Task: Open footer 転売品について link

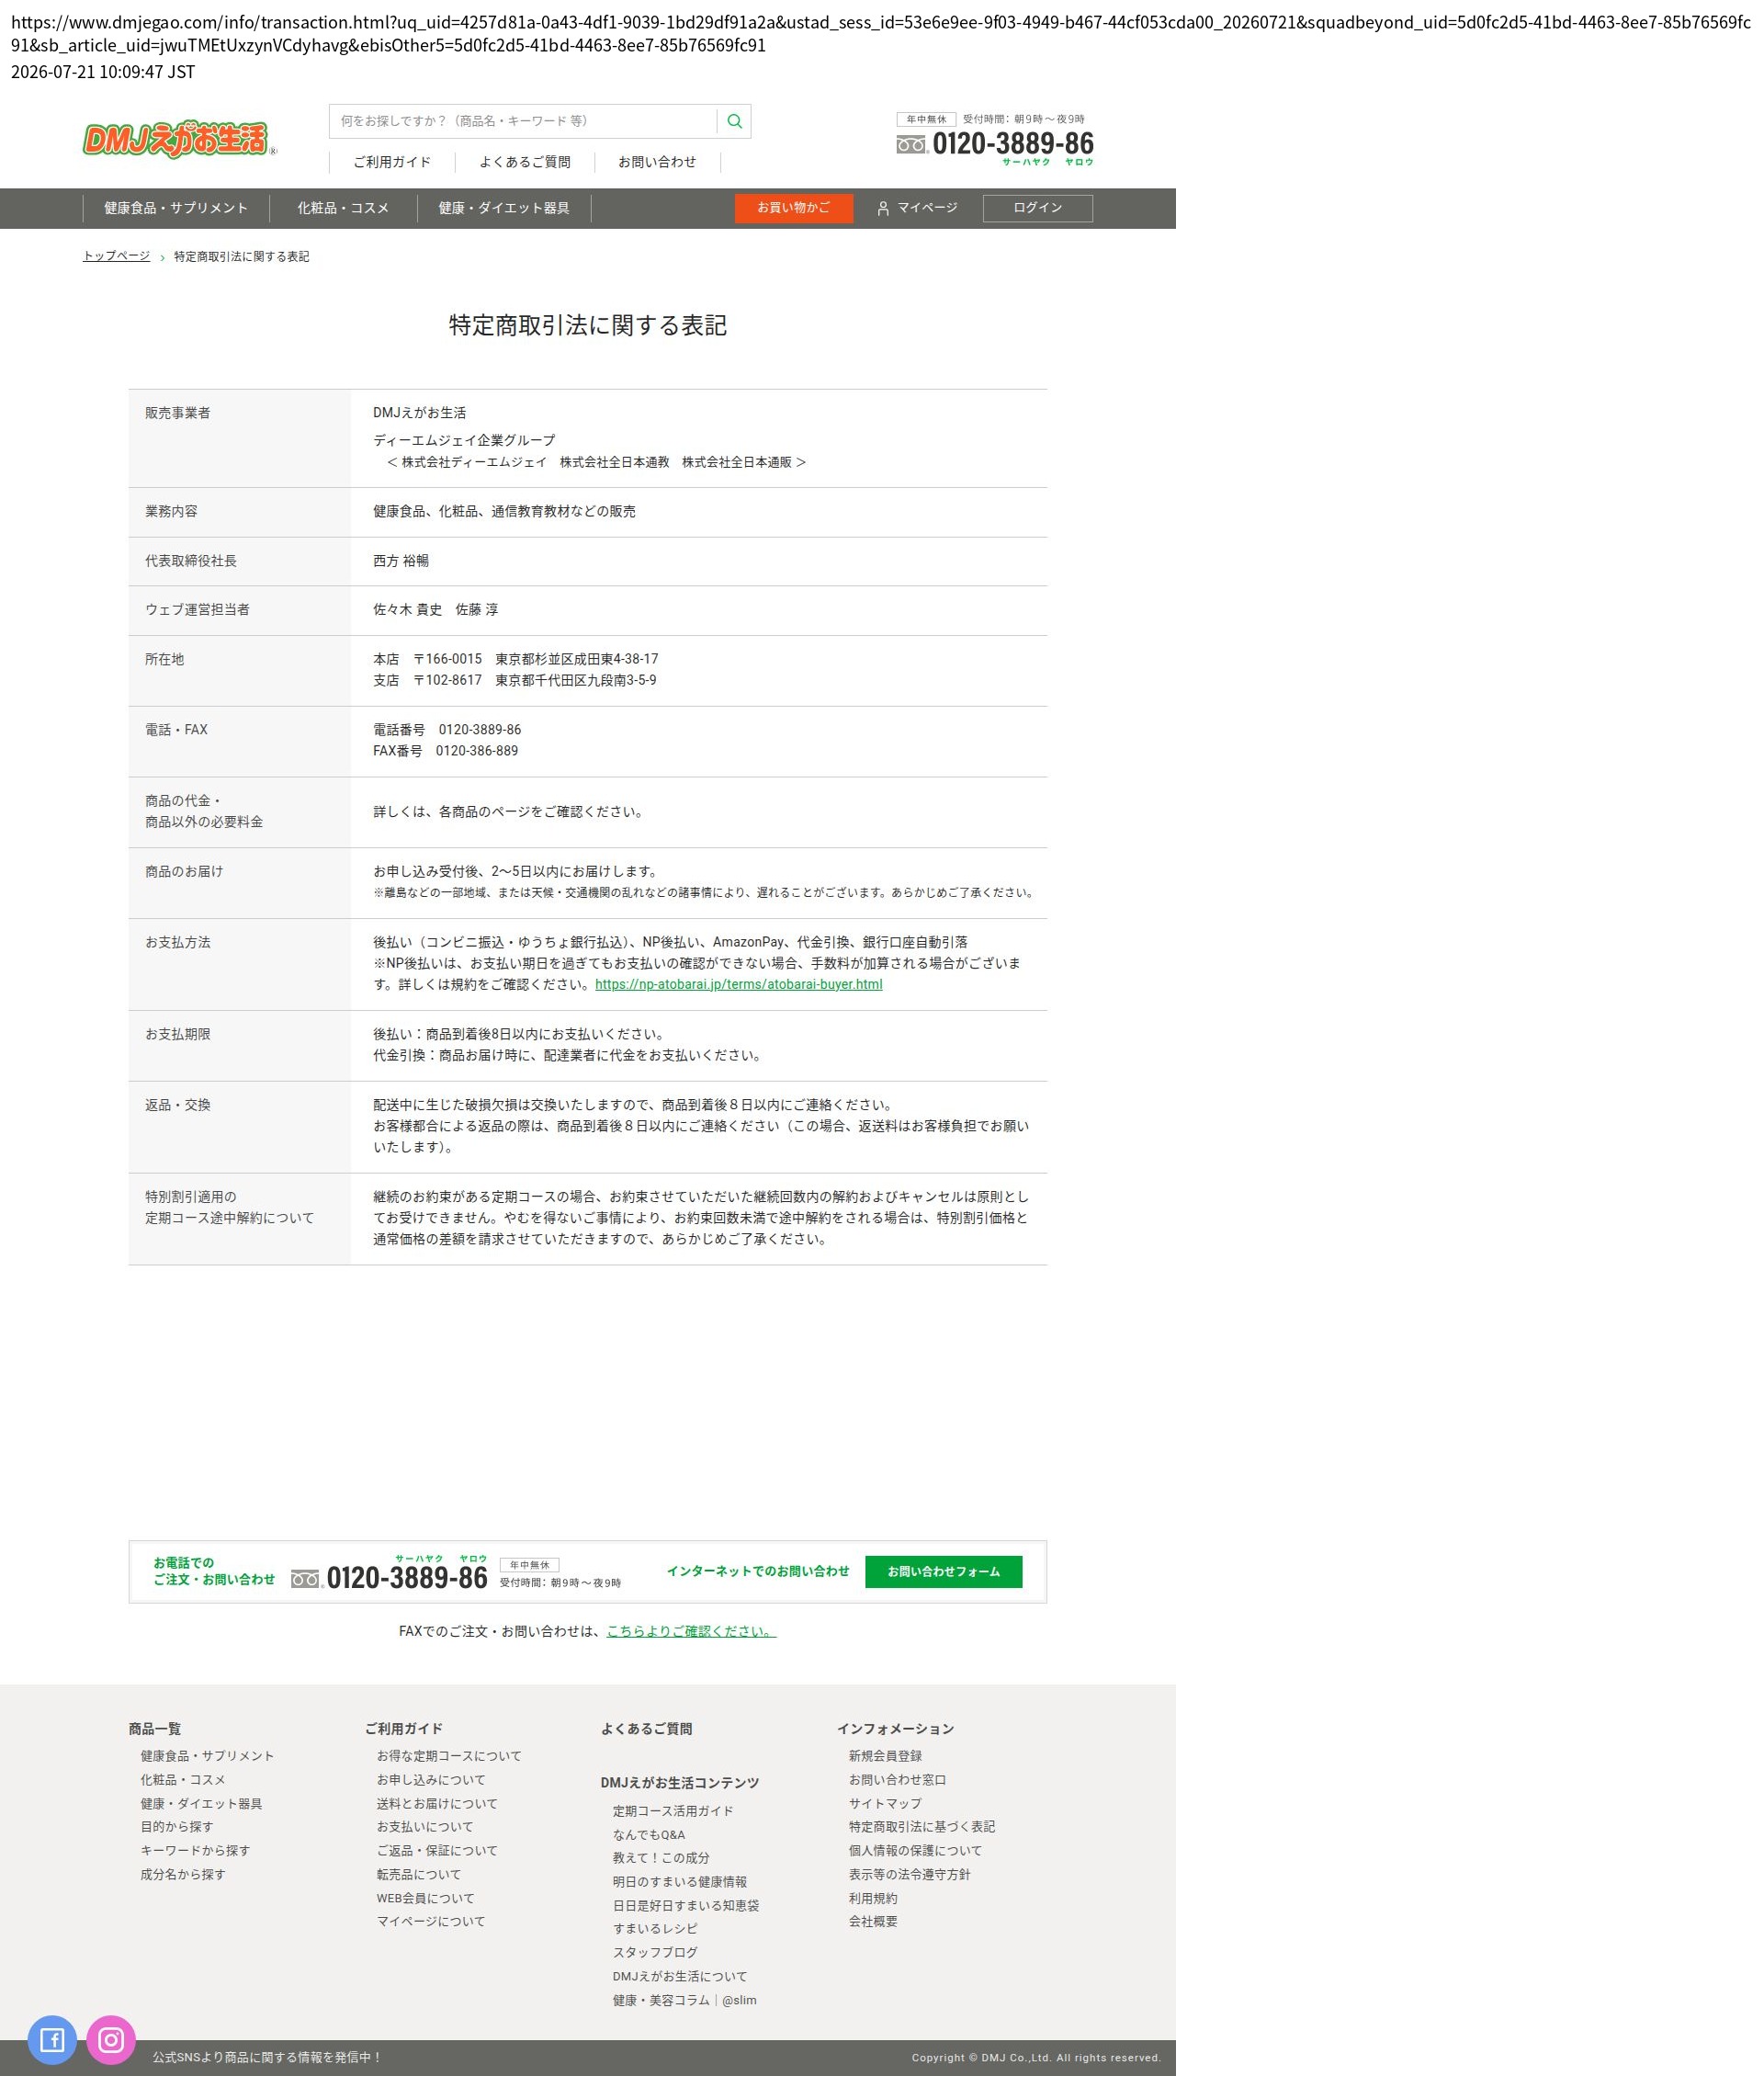Action: [419, 1875]
